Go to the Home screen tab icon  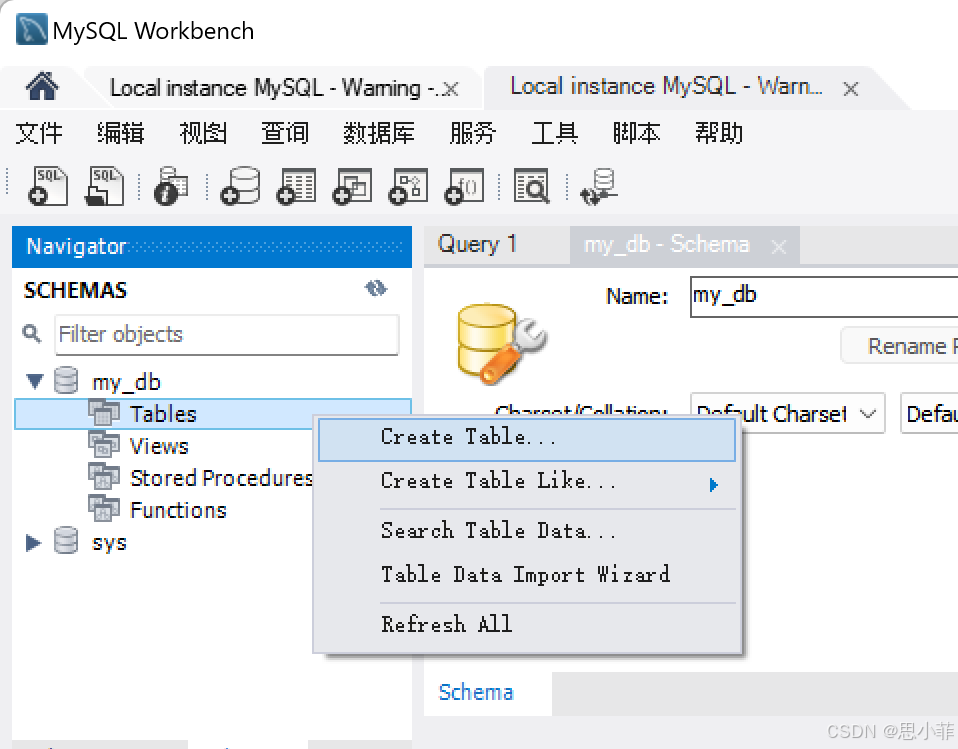[x=42, y=86]
